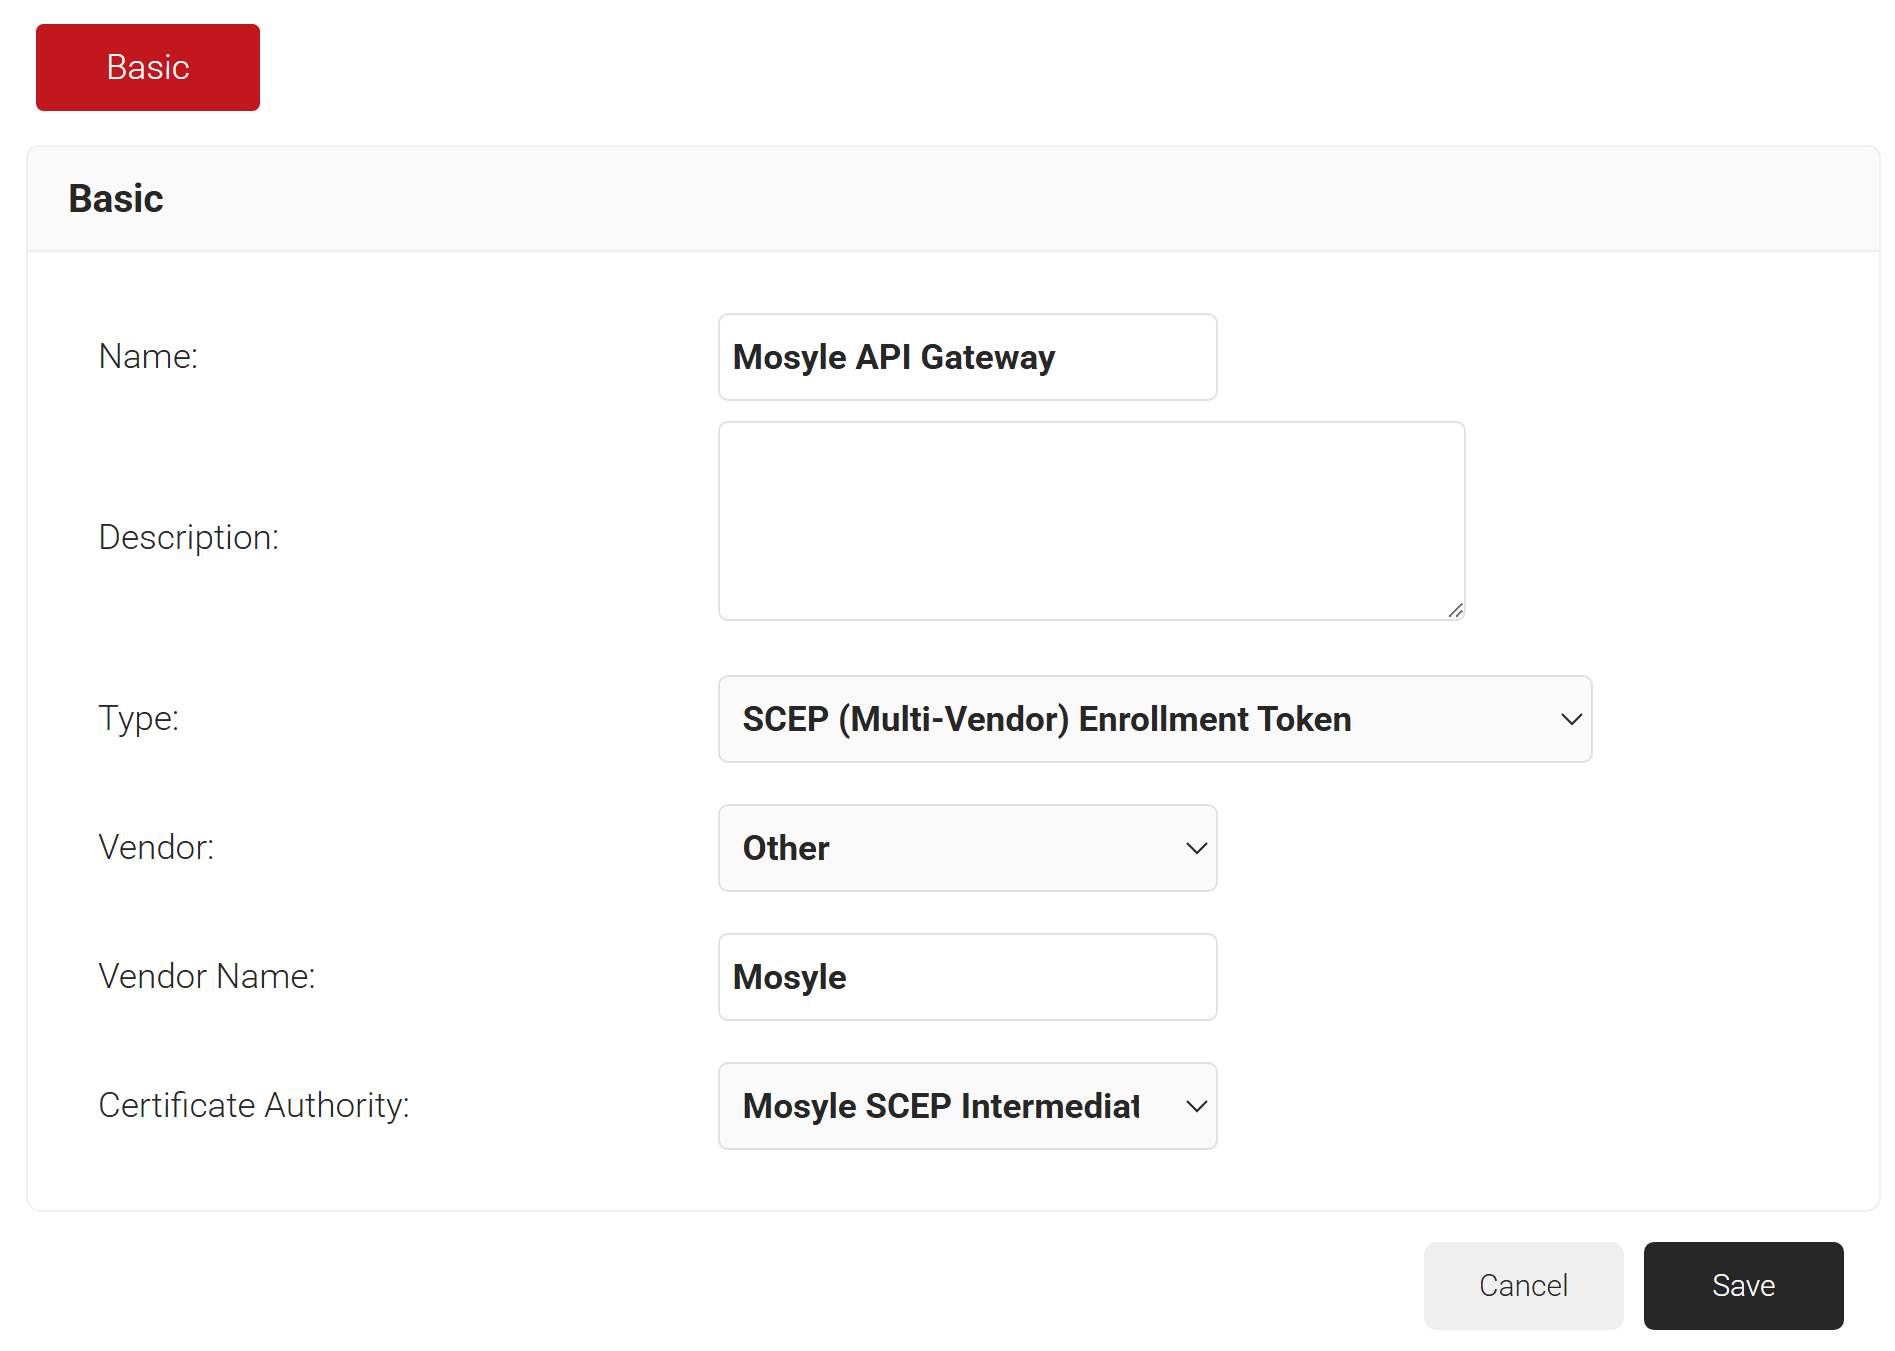Click the Type: label
The width and height of the screenshot is (1895, 1351).
coord(139,718)
